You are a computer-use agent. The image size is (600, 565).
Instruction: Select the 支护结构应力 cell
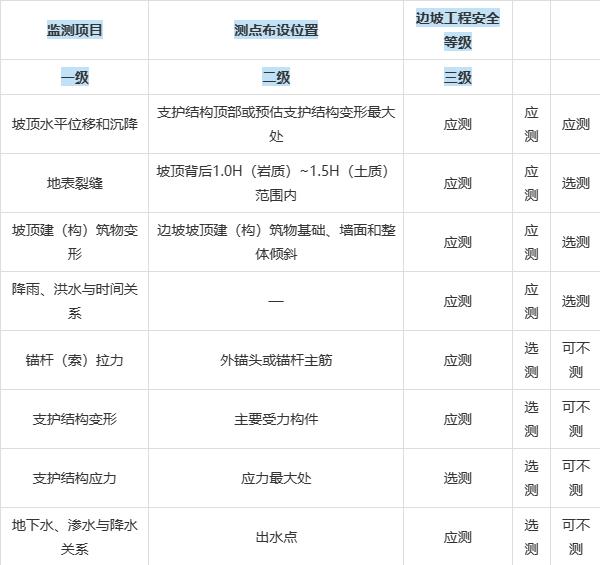(x=75, y=478)
